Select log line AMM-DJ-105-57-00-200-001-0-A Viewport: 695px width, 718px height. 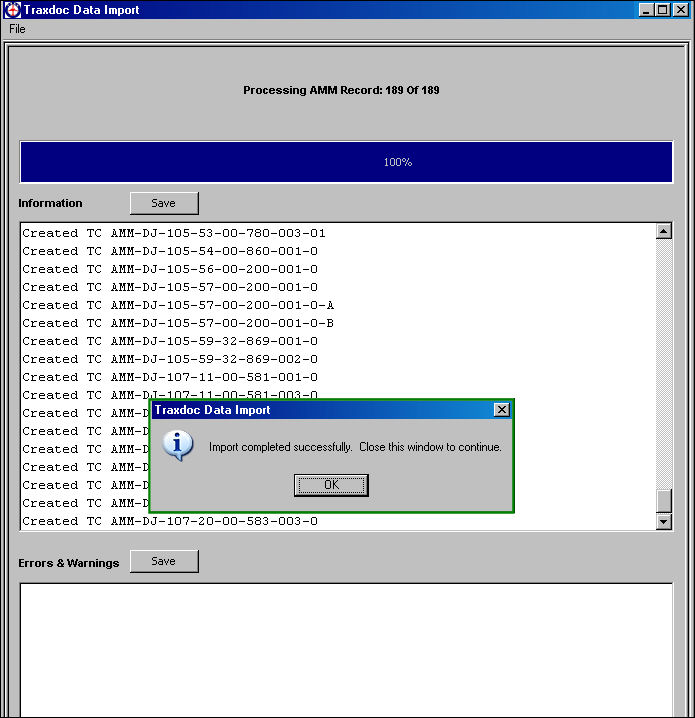point(178,305)
